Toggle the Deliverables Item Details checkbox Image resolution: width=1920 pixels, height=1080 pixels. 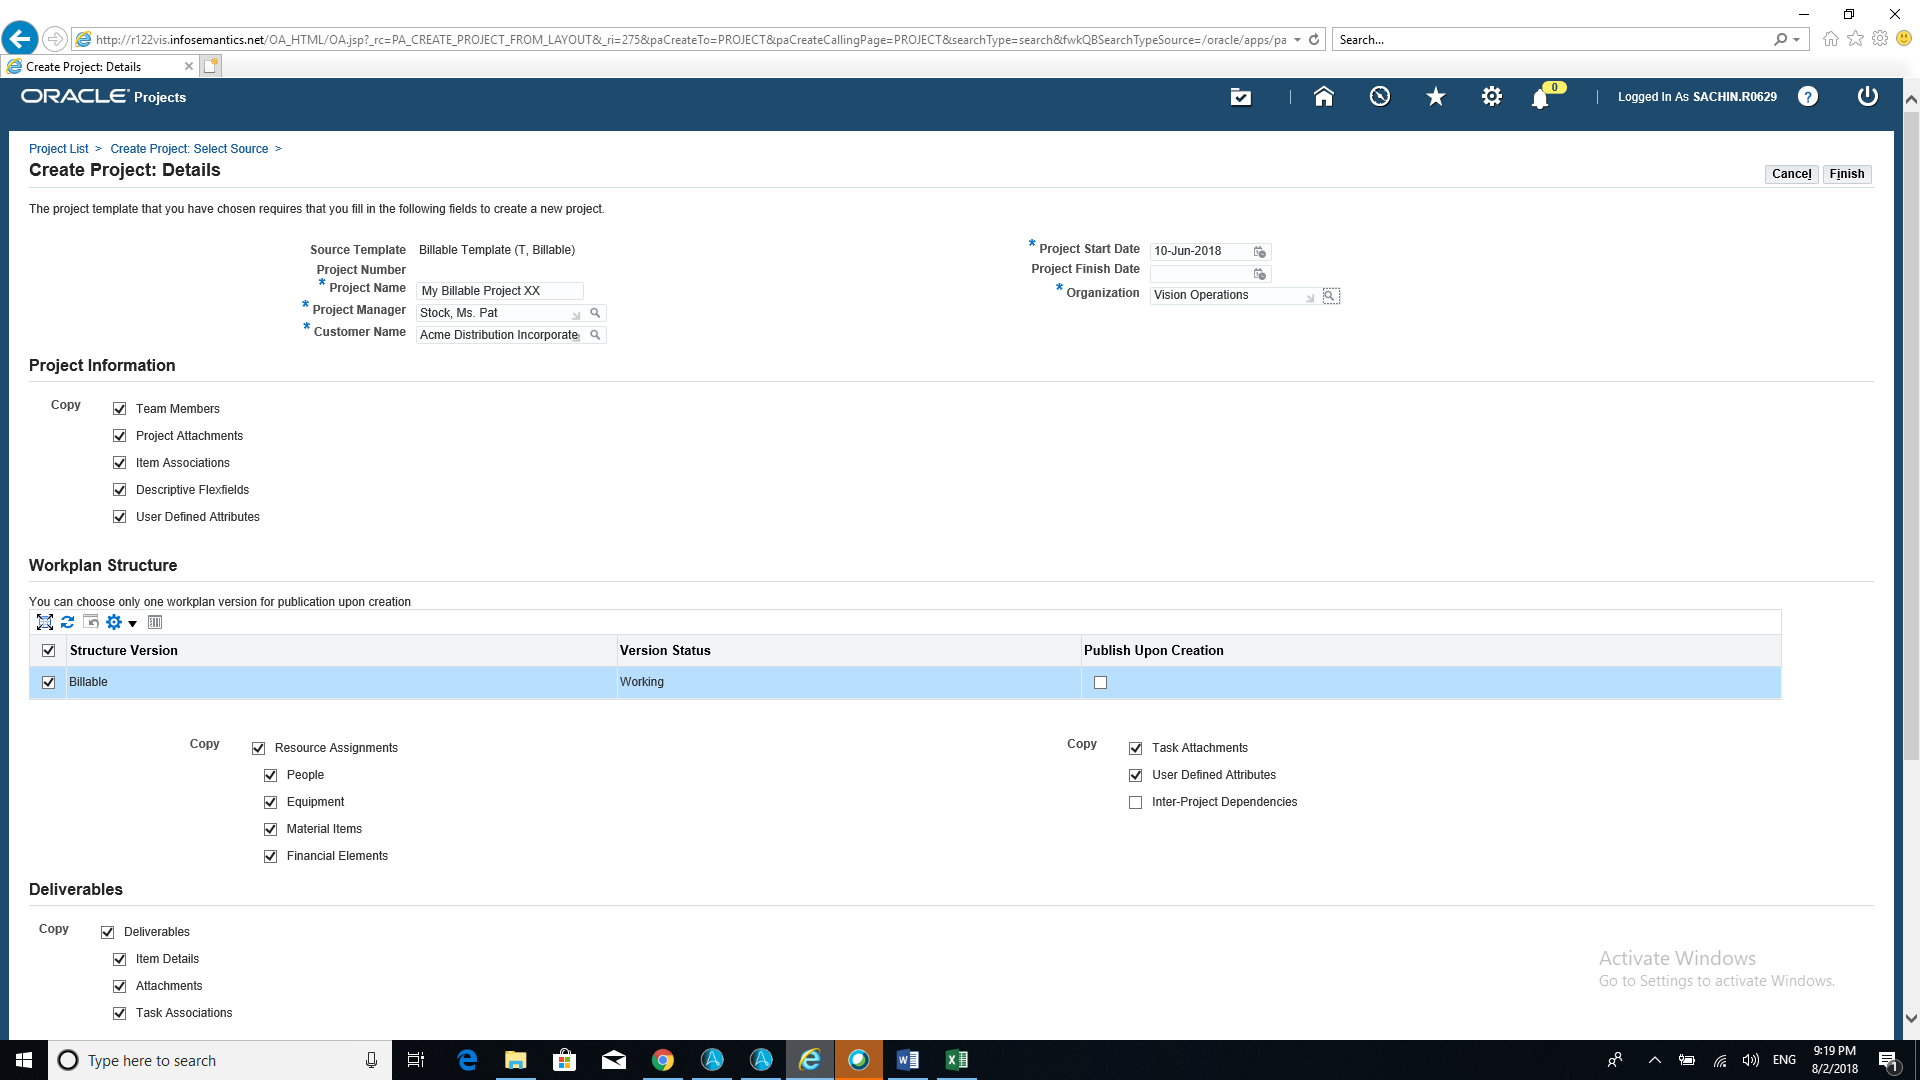pyautogui.click(x=120, y=960)
